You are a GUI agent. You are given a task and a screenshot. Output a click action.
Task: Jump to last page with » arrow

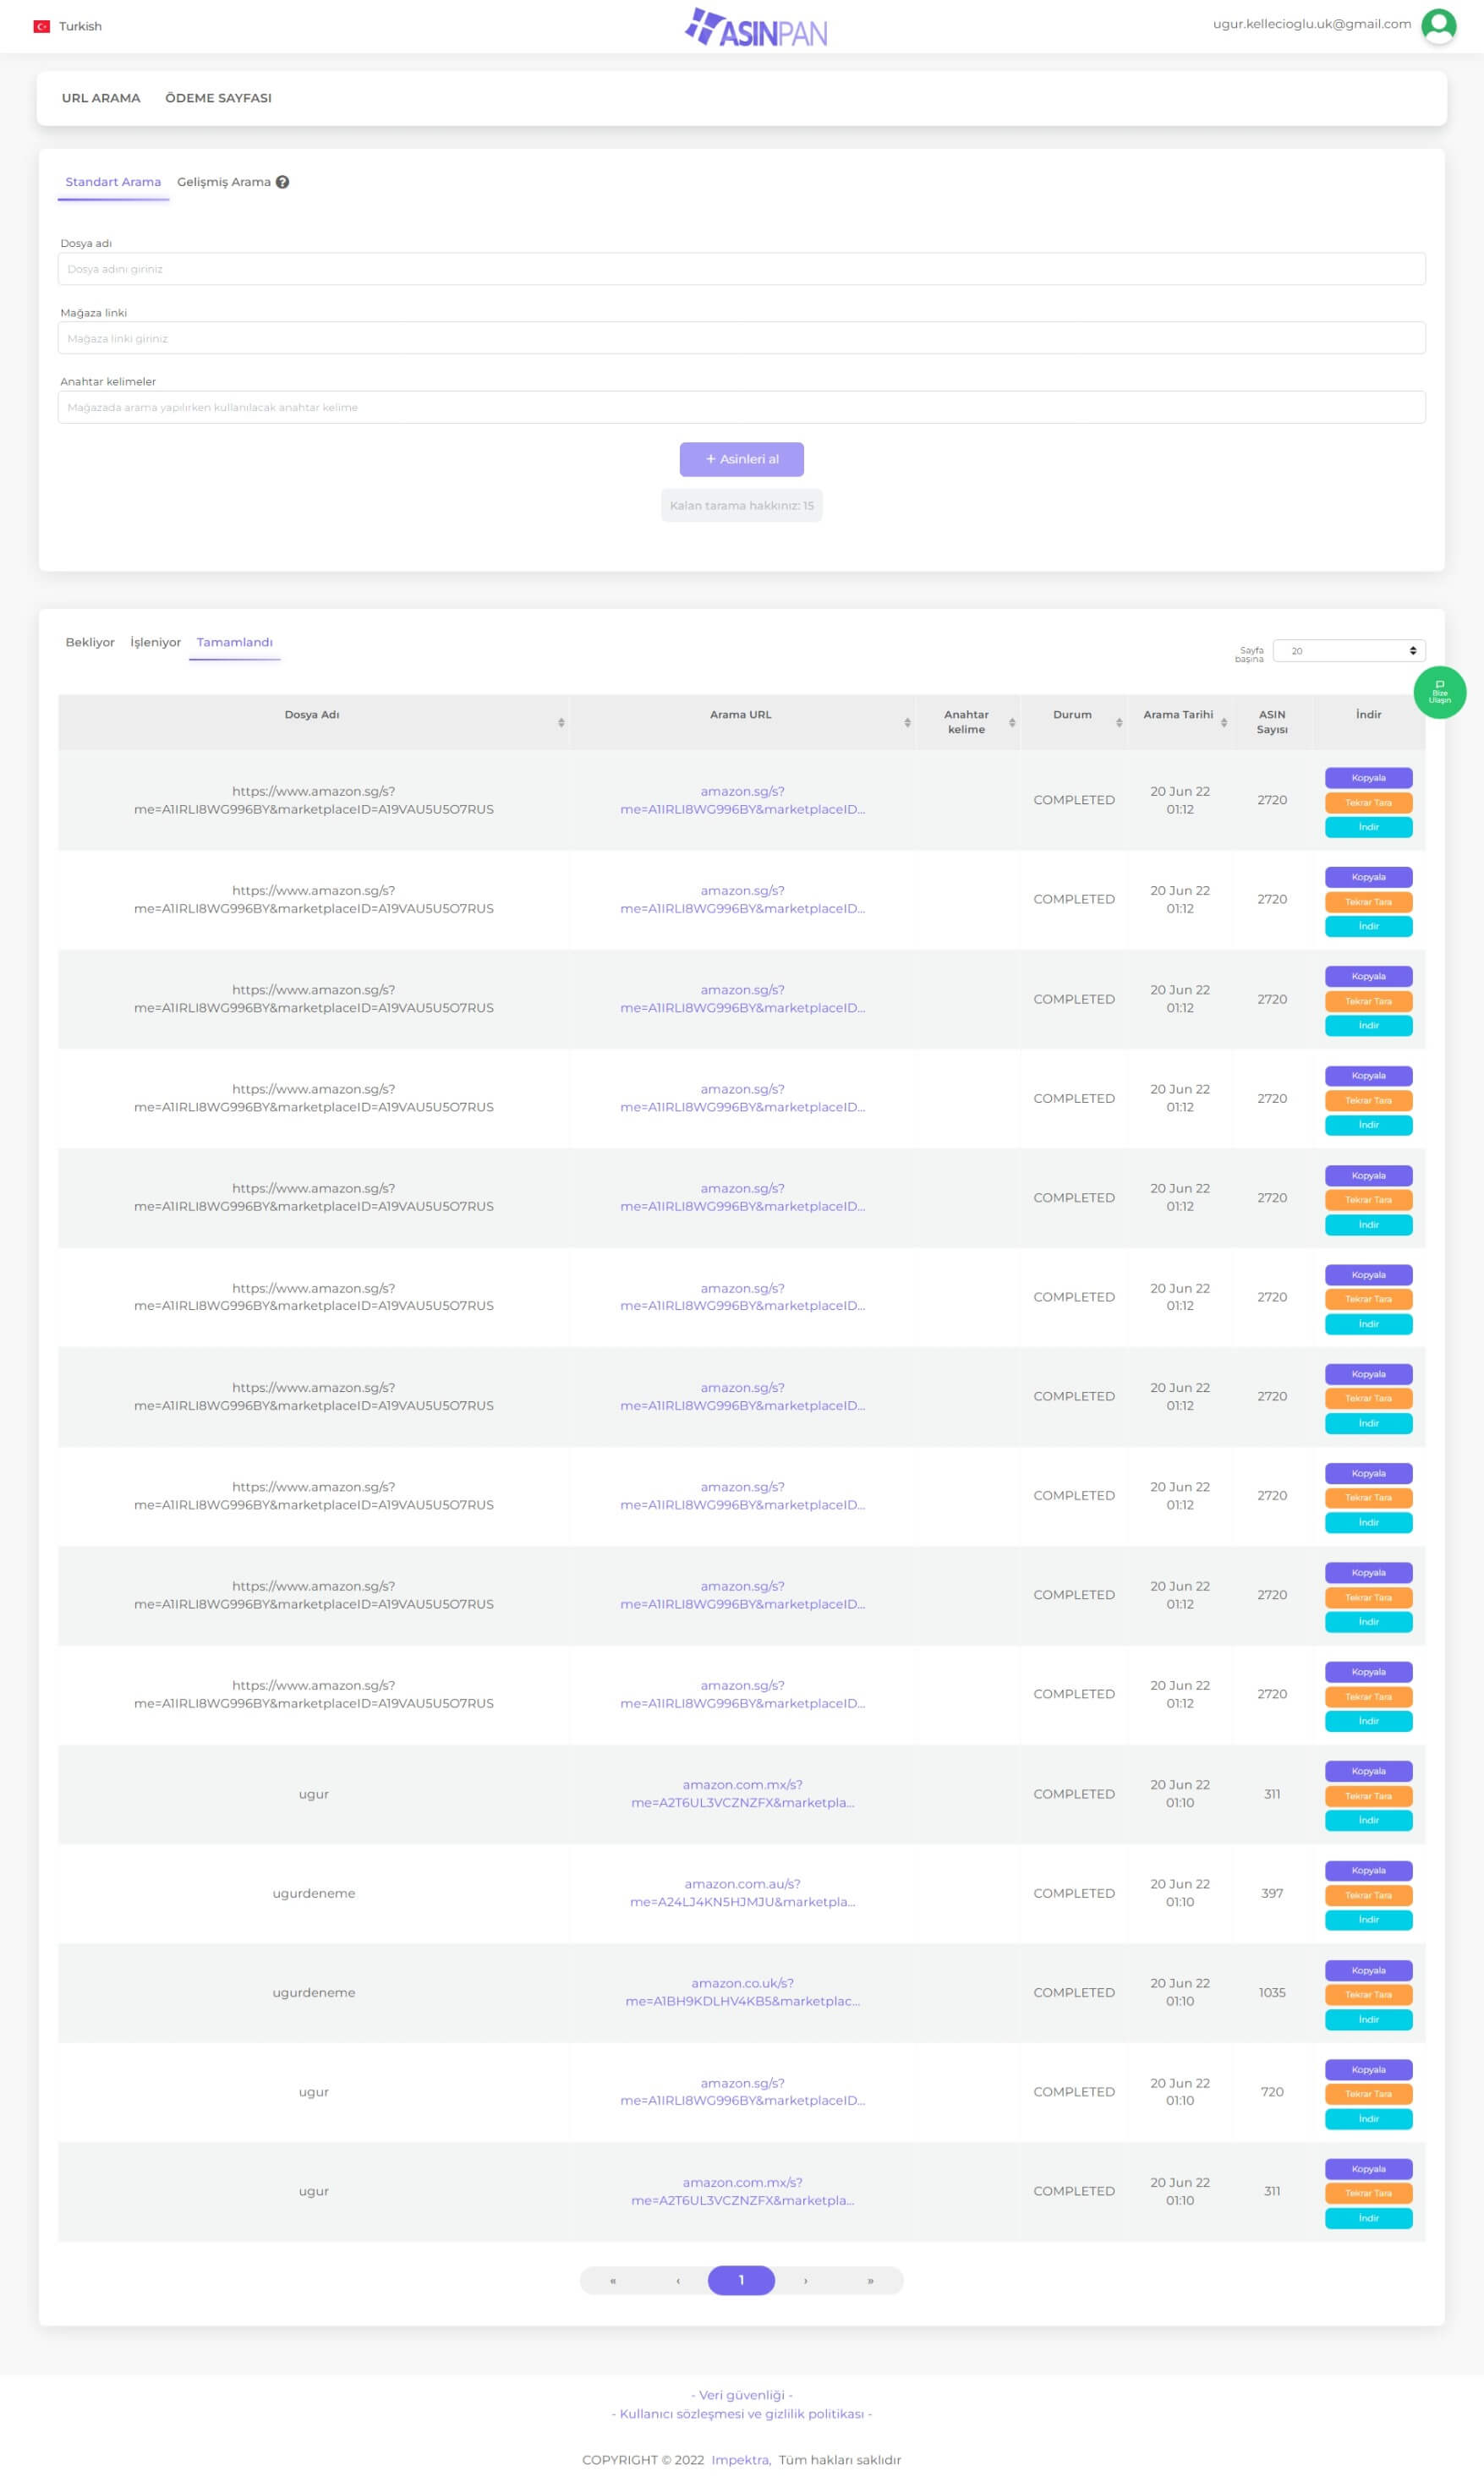870,2280
